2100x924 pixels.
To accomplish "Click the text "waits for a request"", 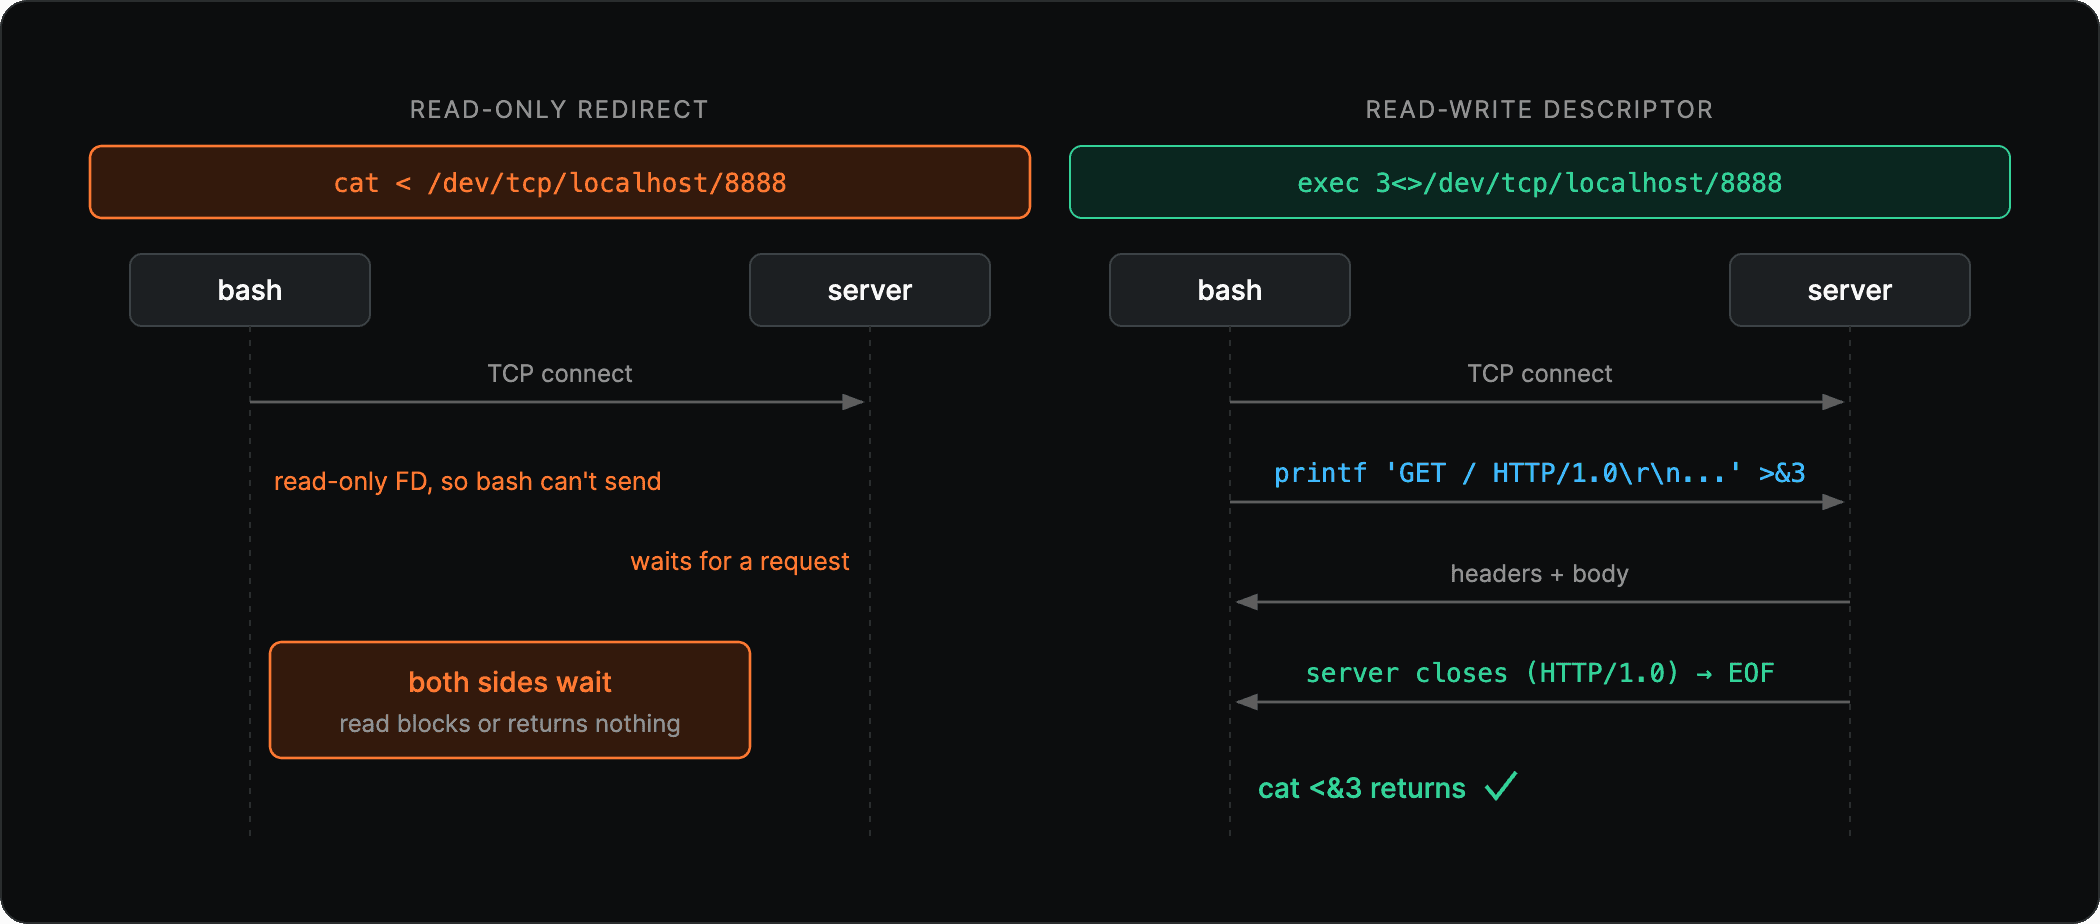I will (x=740, y=562).
